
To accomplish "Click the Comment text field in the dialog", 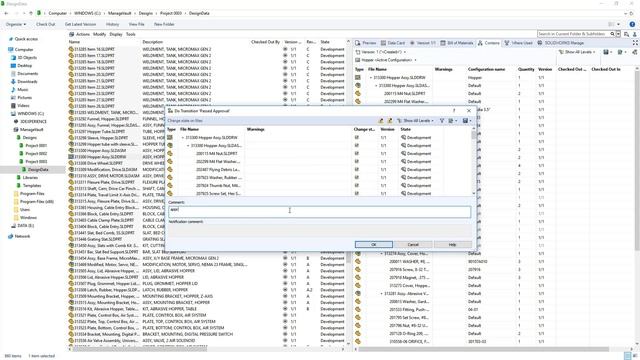I will 319,211.
